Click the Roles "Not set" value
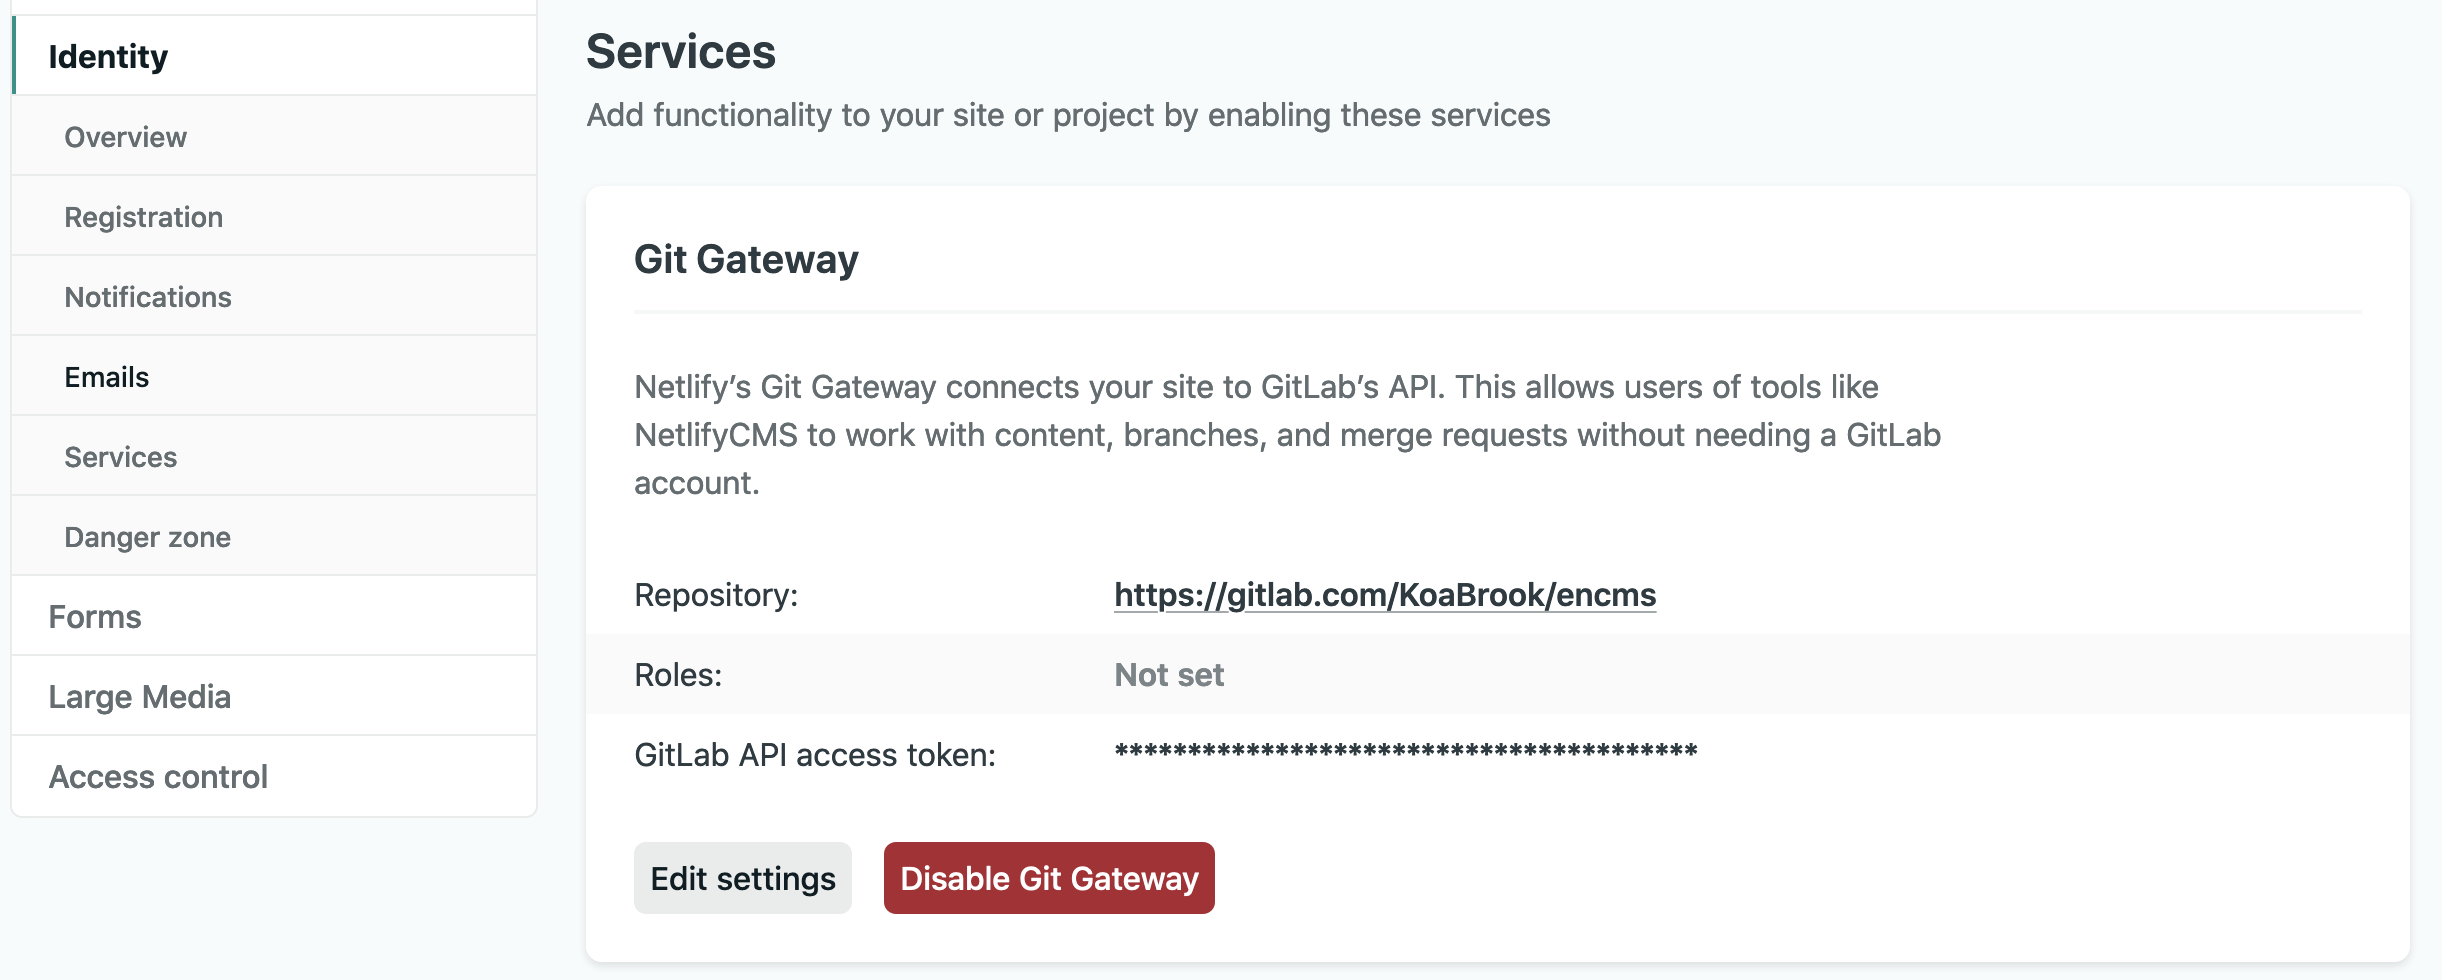 [1169, 675]
